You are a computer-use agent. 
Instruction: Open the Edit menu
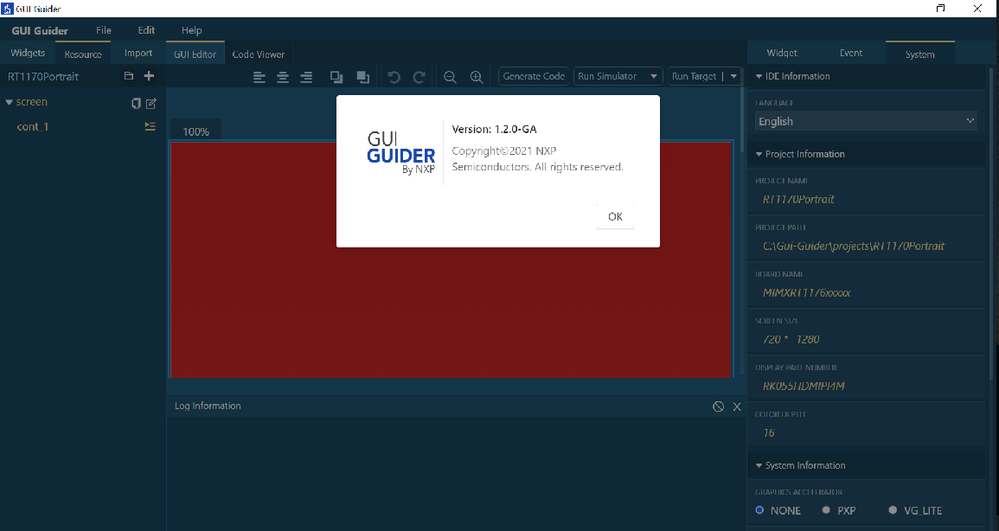pyautogui.click(x=147, y=30)
